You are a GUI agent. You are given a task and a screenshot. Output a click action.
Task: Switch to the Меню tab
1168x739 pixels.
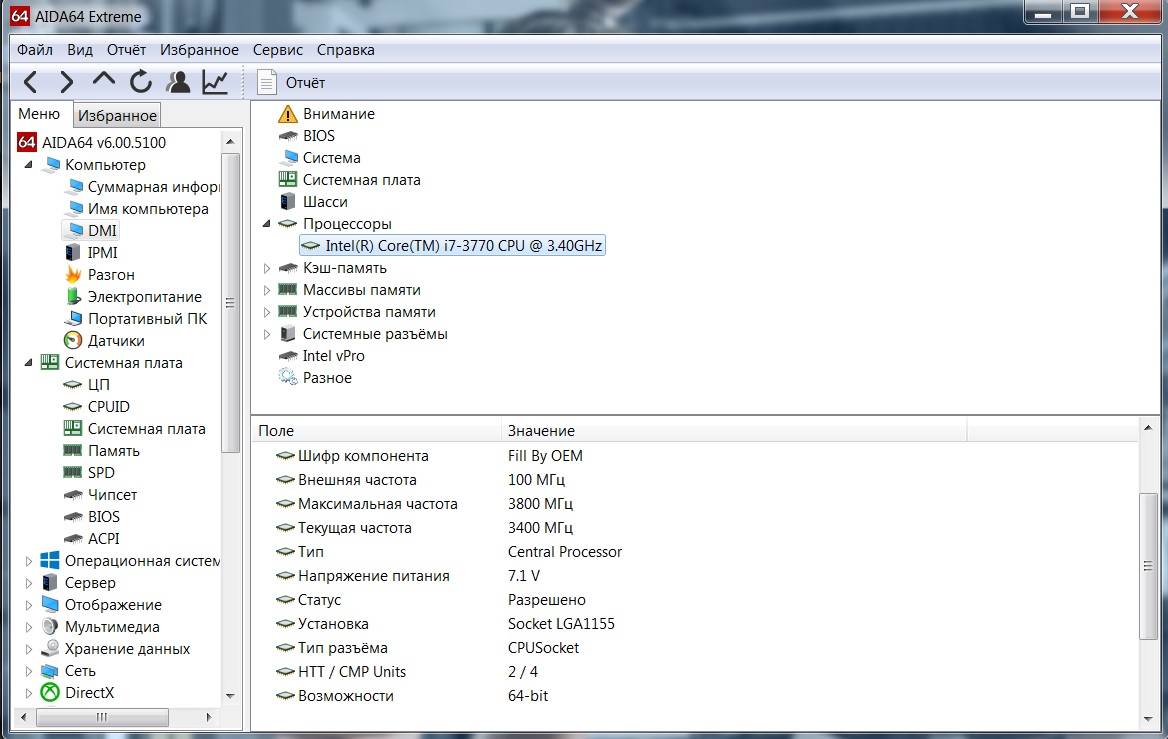39,114
